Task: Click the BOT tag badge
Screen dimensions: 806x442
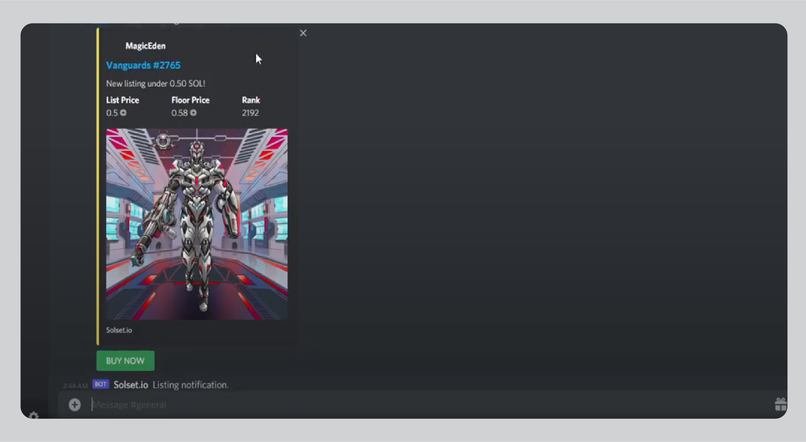Action: coord(101,384)
